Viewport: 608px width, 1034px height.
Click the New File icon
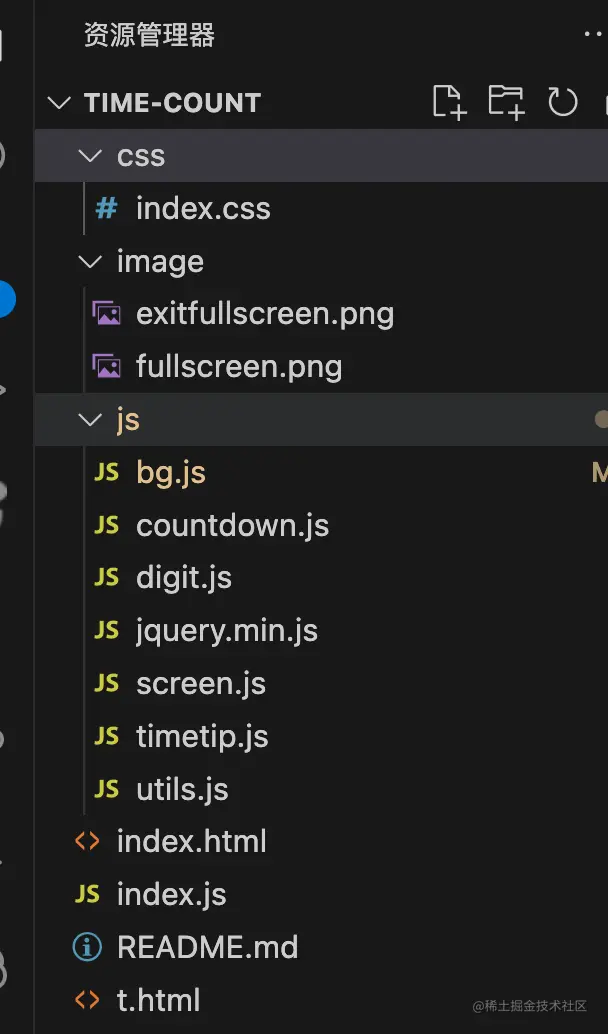tap(450, 102)
